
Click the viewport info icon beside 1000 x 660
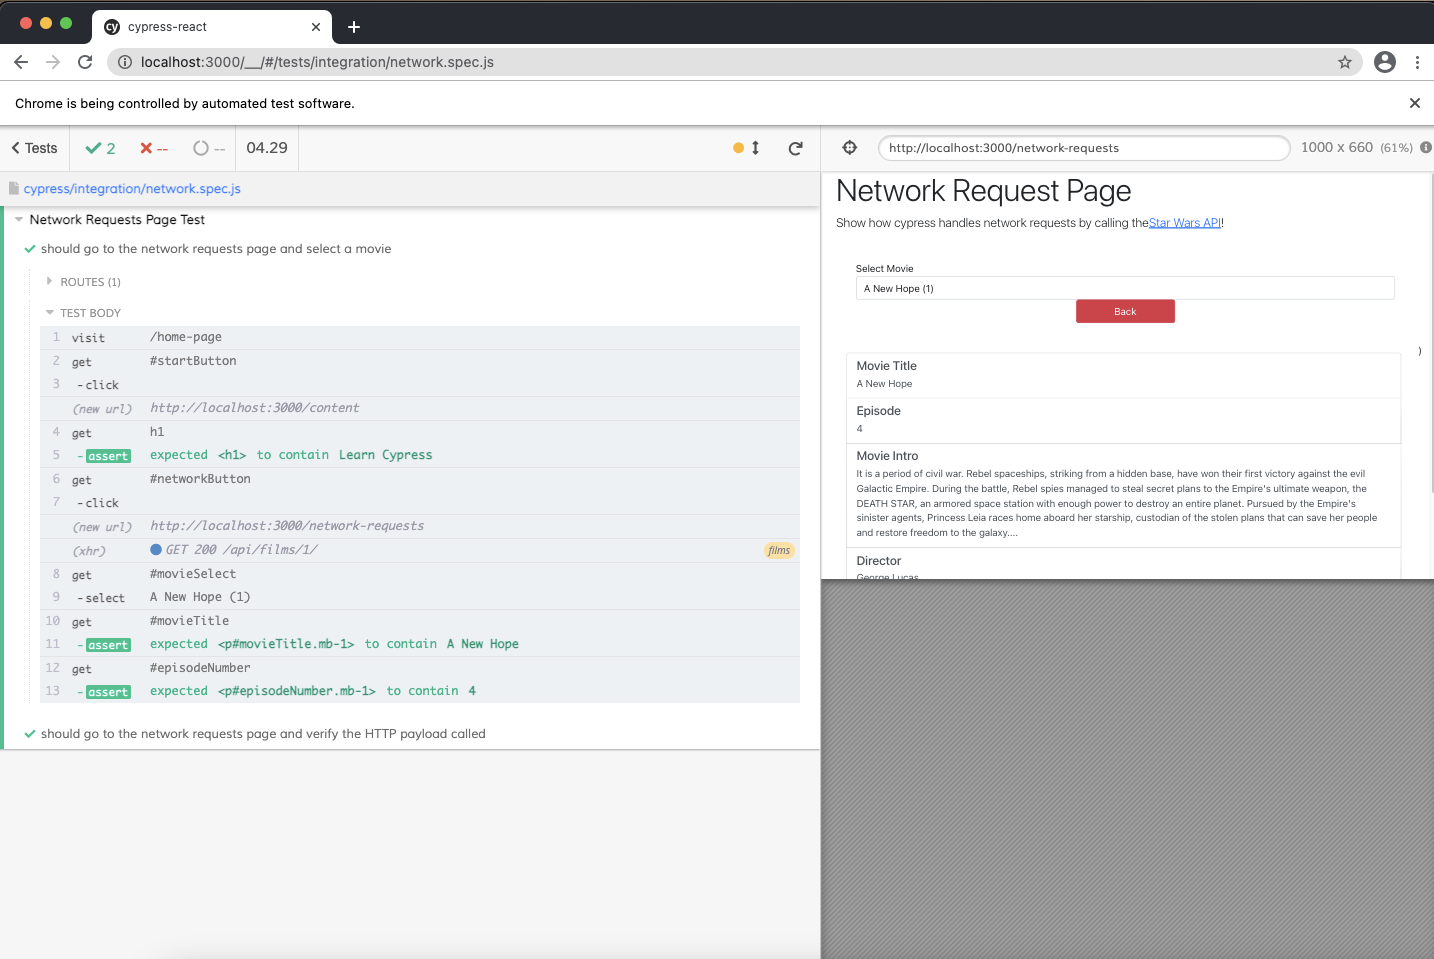(x=1426, y=147)
